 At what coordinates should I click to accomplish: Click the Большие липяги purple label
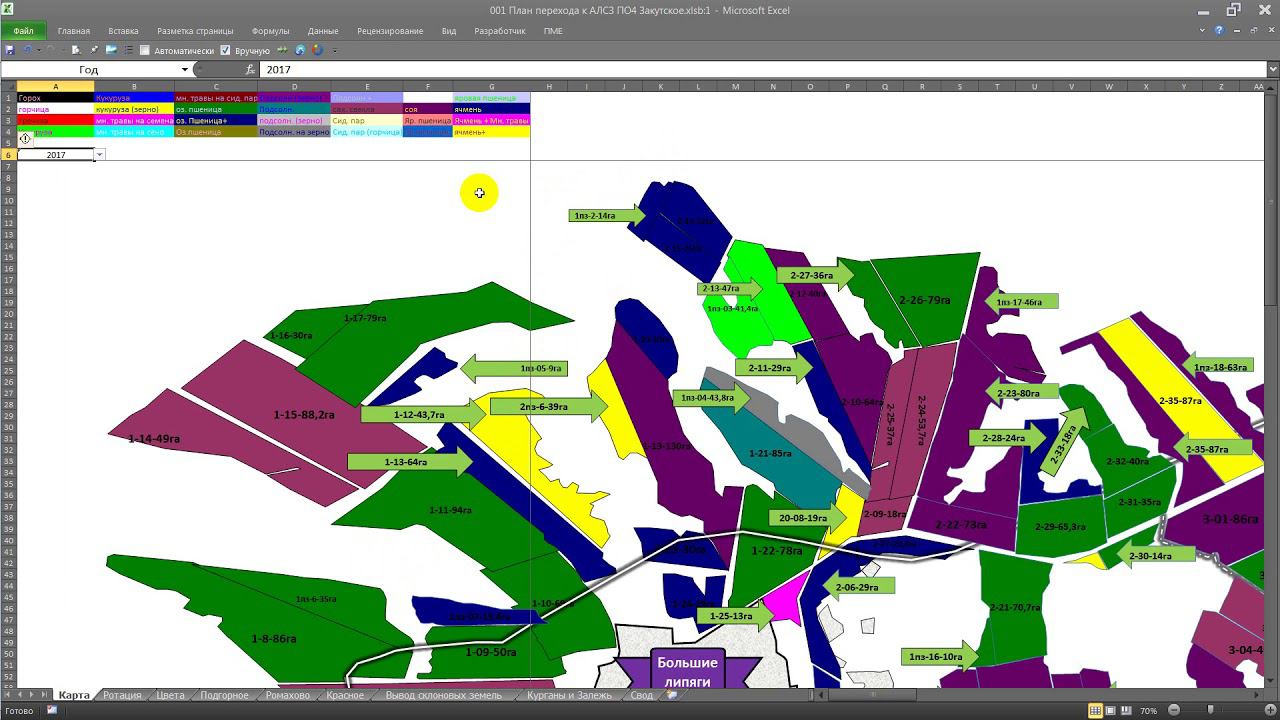(x=686, y=671)
